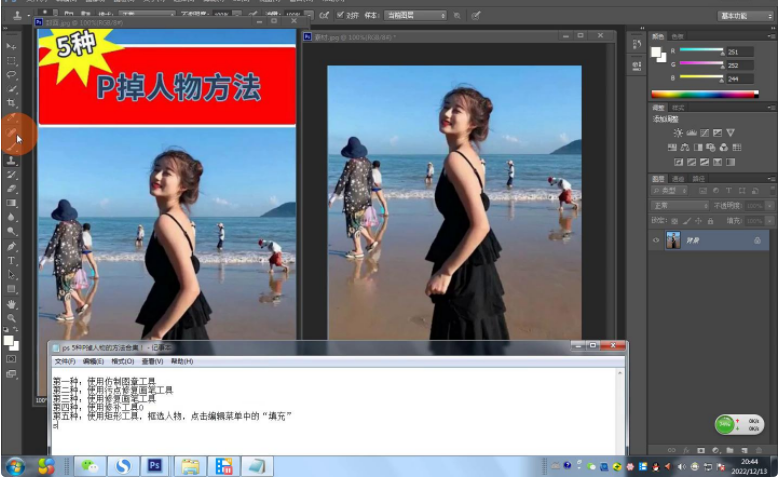Image resolution: width=778 pixels, height=481 pixels.
Task: Open the History panel icon
Action: click(x=637, y=44)
